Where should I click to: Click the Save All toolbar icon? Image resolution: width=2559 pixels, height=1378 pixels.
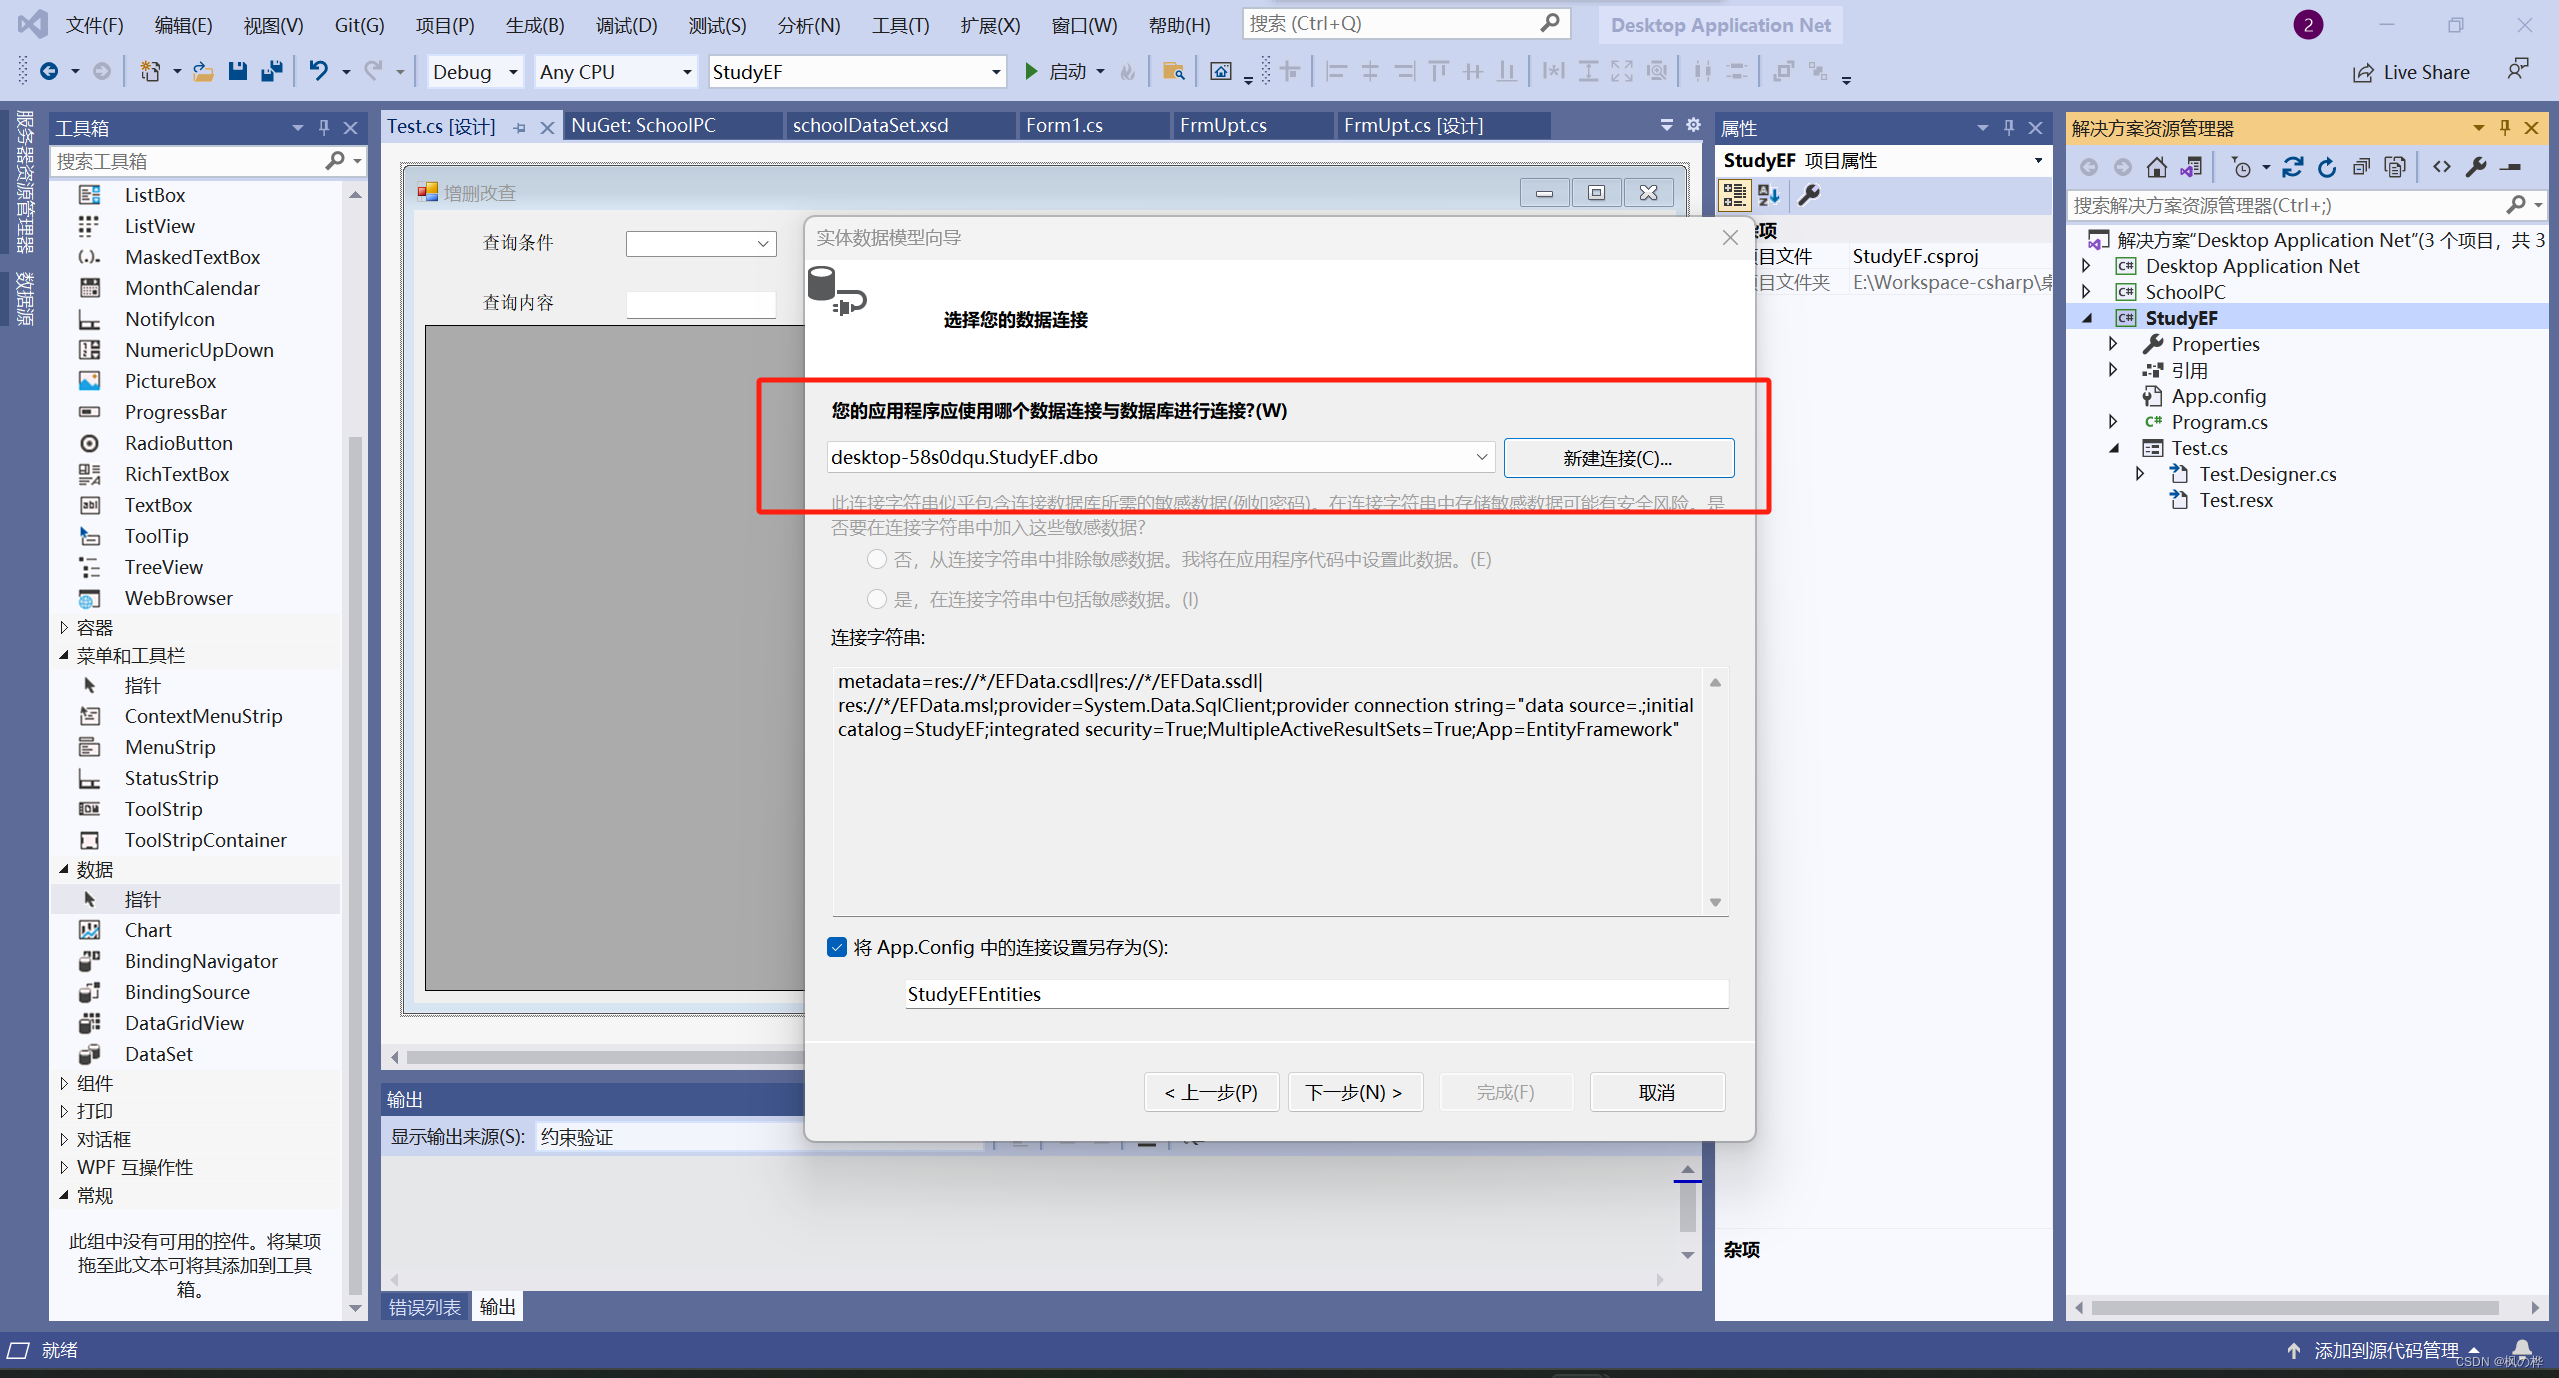(x=271, y=71)
